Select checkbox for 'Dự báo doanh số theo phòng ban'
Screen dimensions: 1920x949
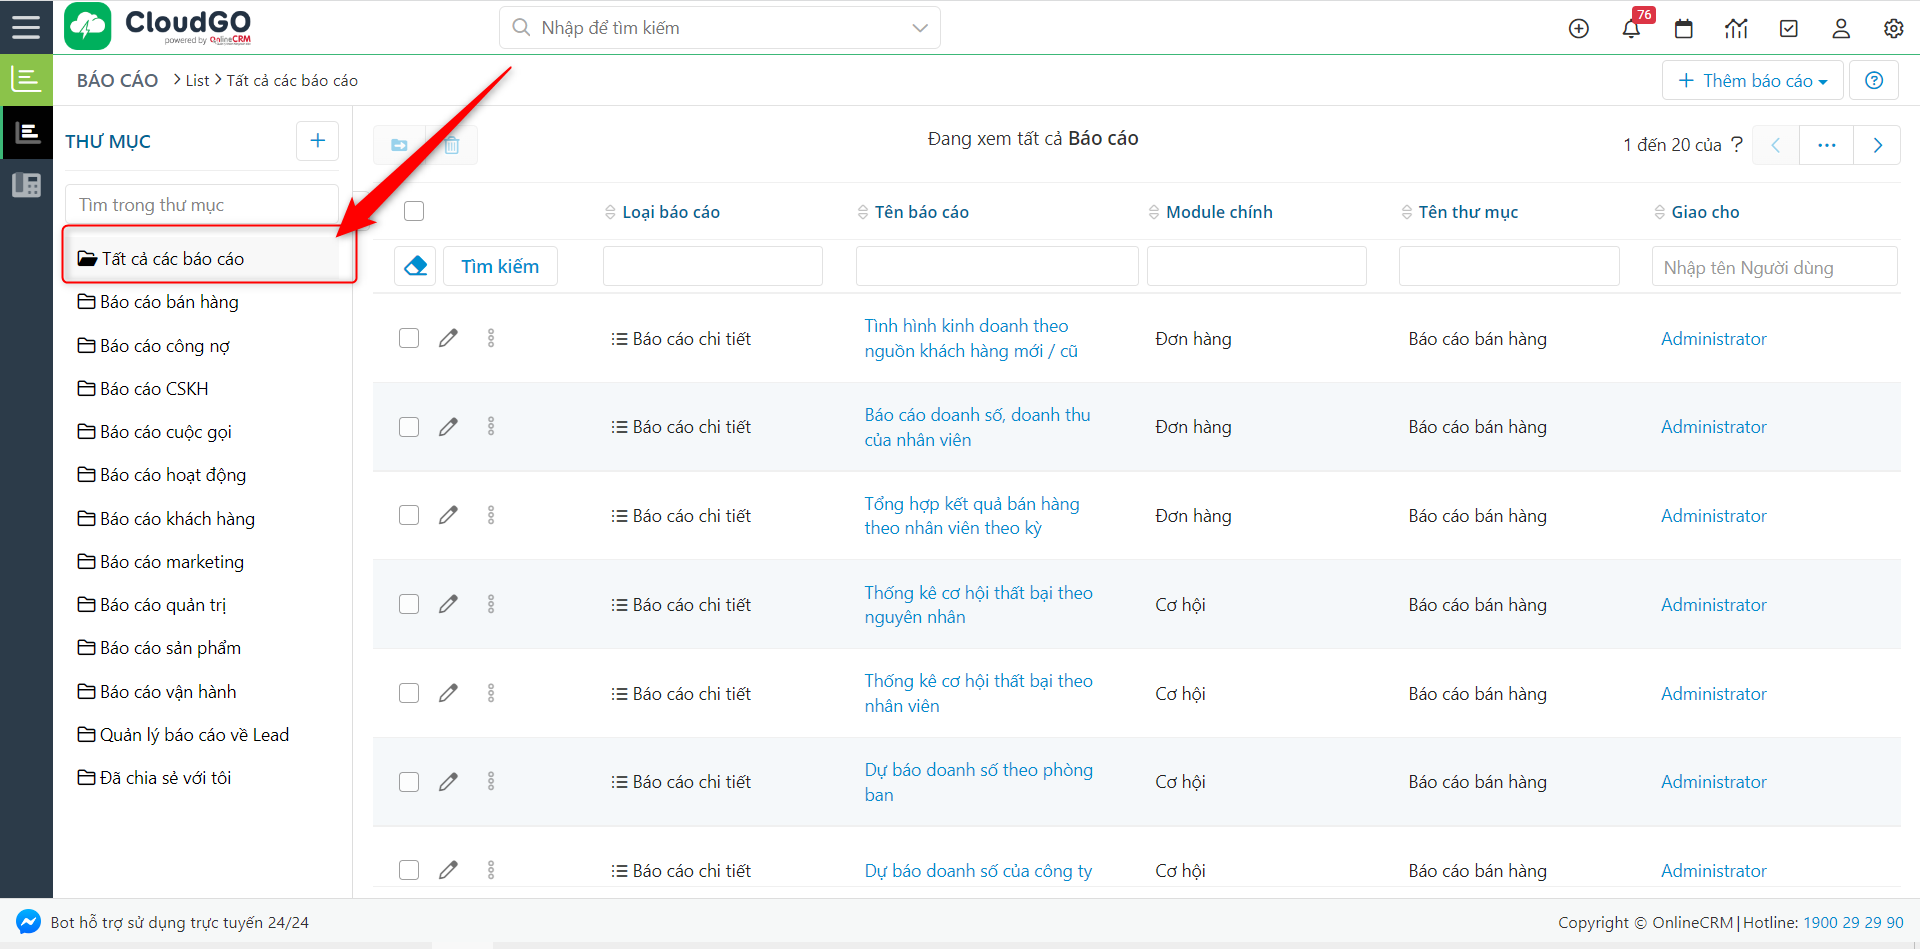tap(409, 782)
